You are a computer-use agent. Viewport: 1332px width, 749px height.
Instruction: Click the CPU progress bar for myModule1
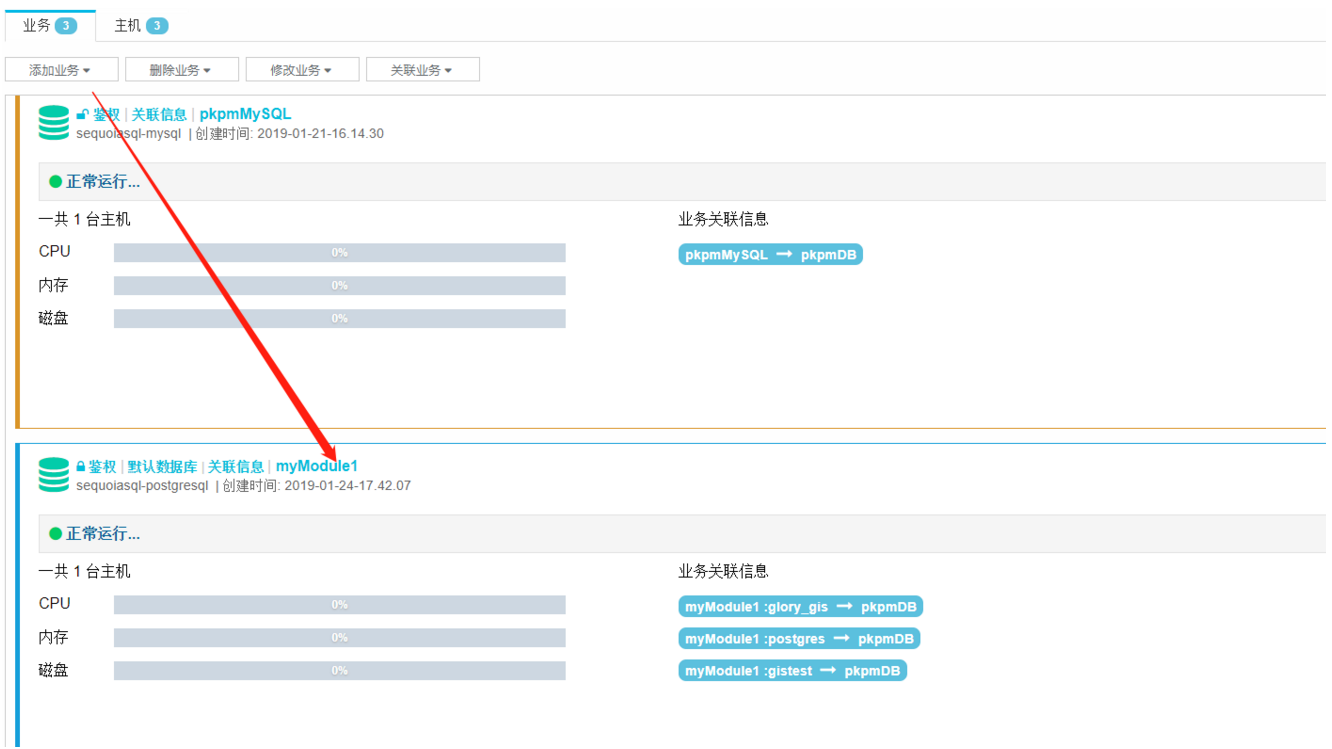pos(340,605)
